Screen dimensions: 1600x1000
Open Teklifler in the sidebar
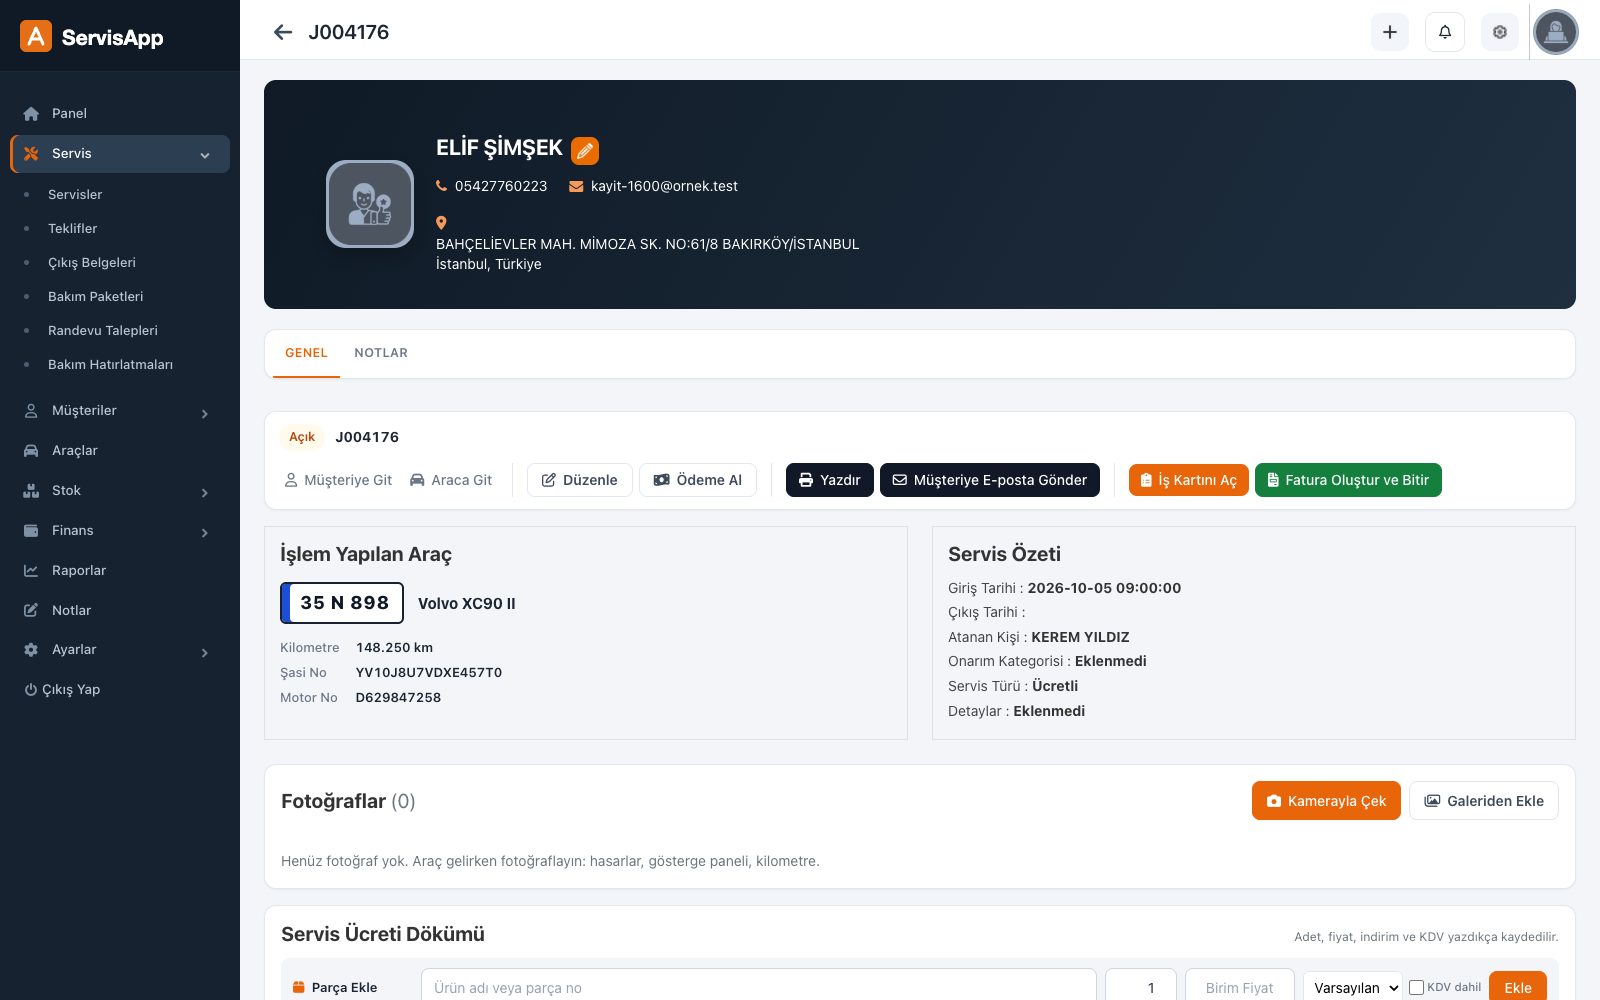point(73,228)
